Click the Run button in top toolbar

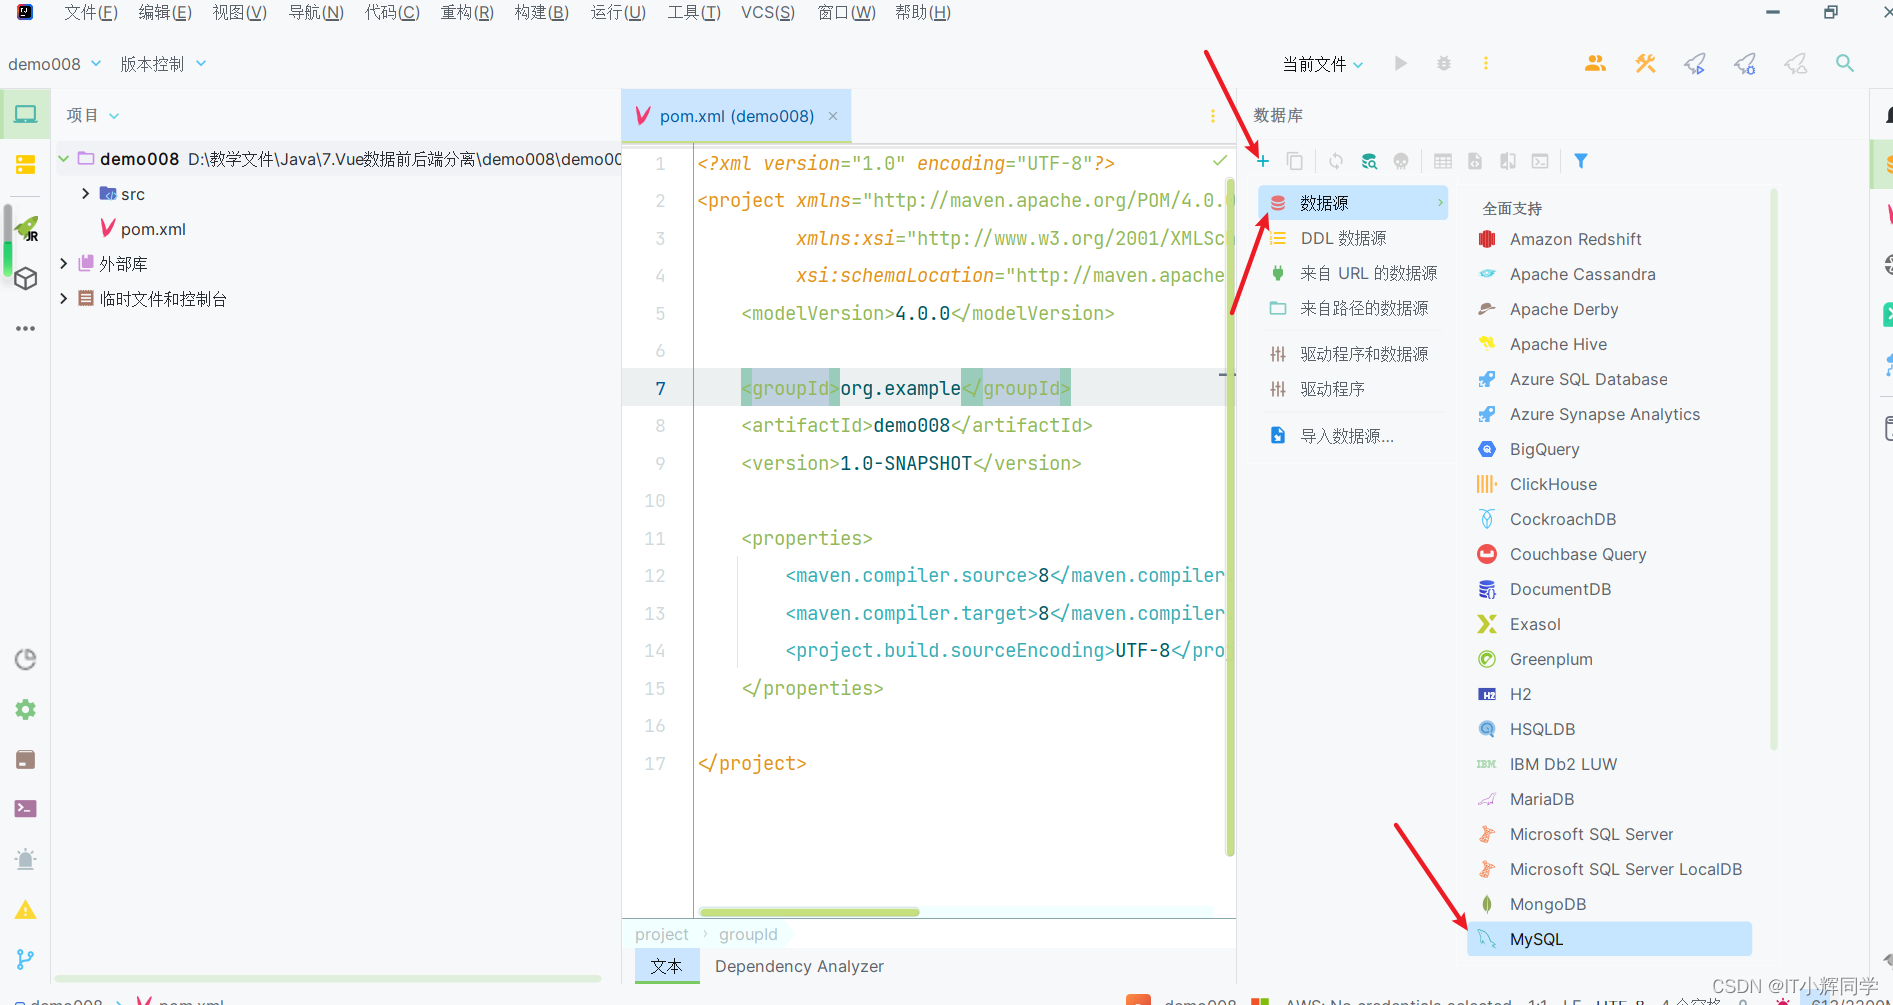(1400, 63)
